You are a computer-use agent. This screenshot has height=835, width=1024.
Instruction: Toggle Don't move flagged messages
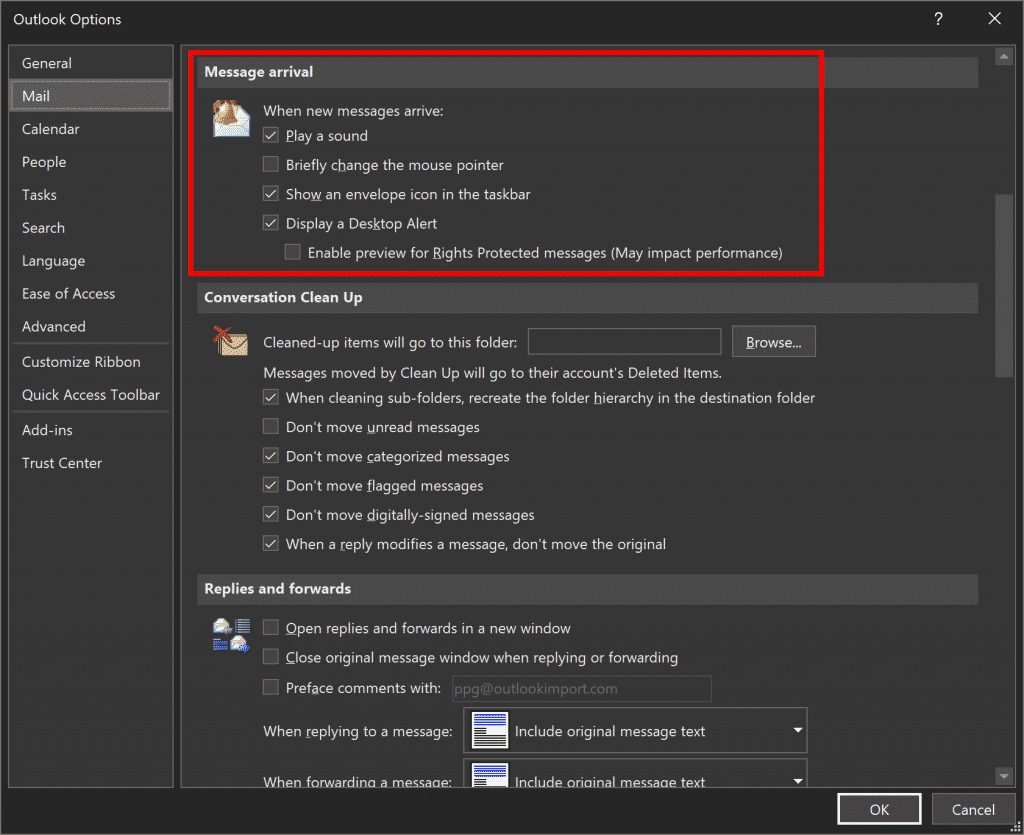point(271,485)
